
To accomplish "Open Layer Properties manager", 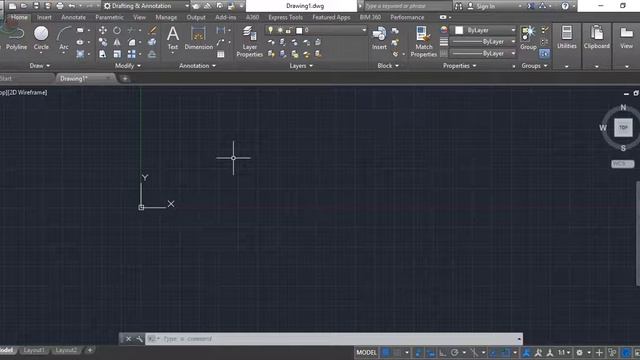I will coord(249,41).
